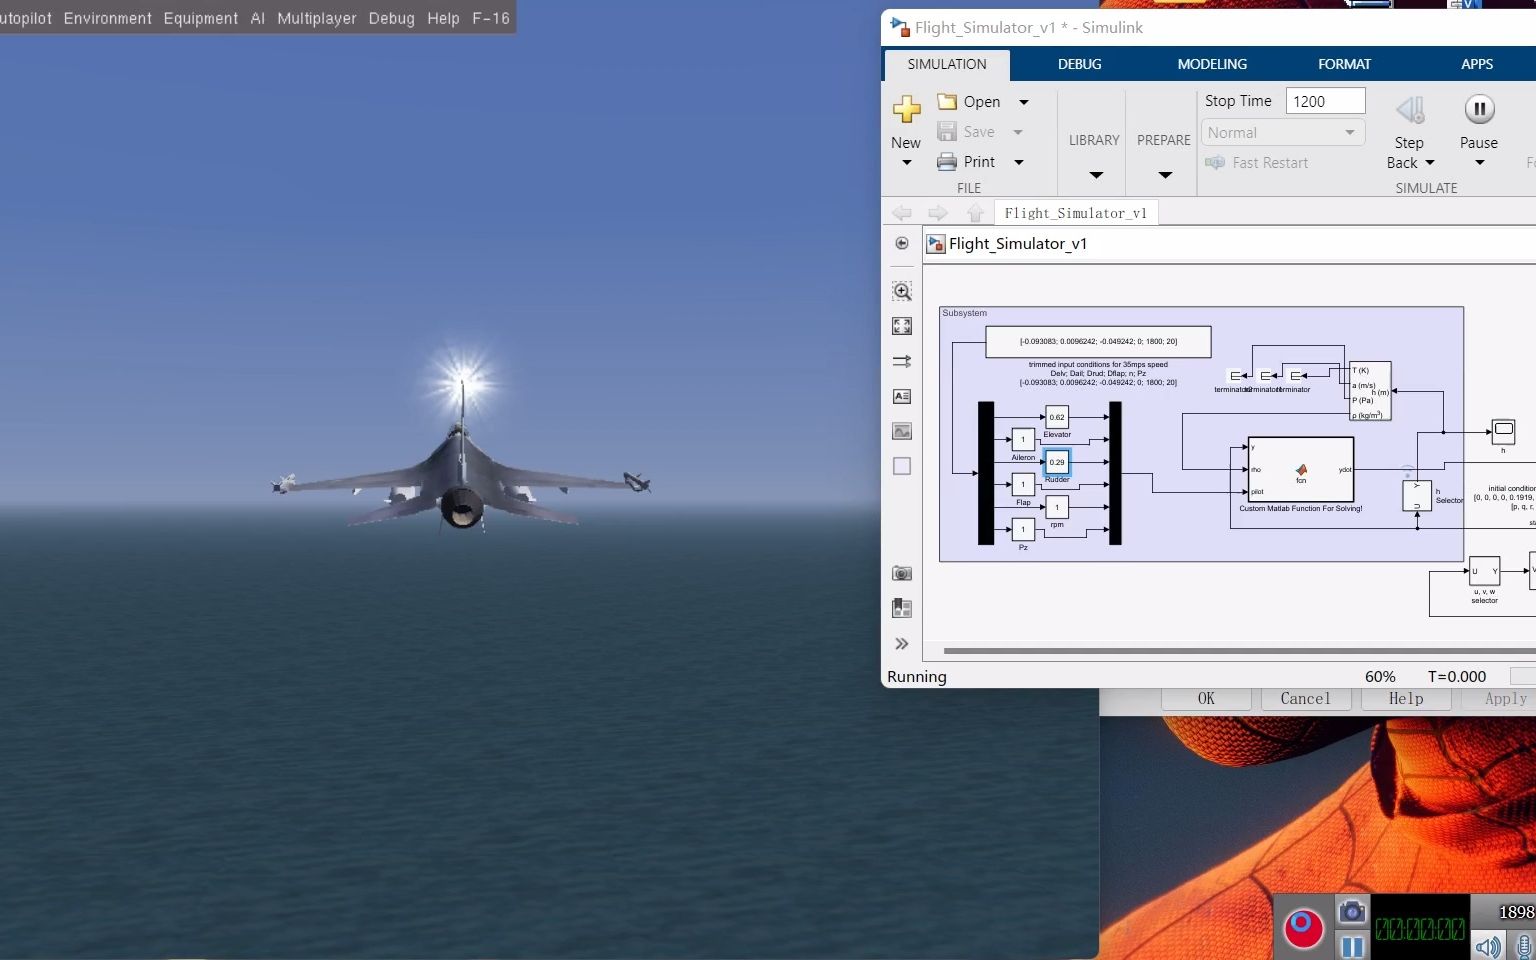Click the View Mark palette icon

(902, 608)
